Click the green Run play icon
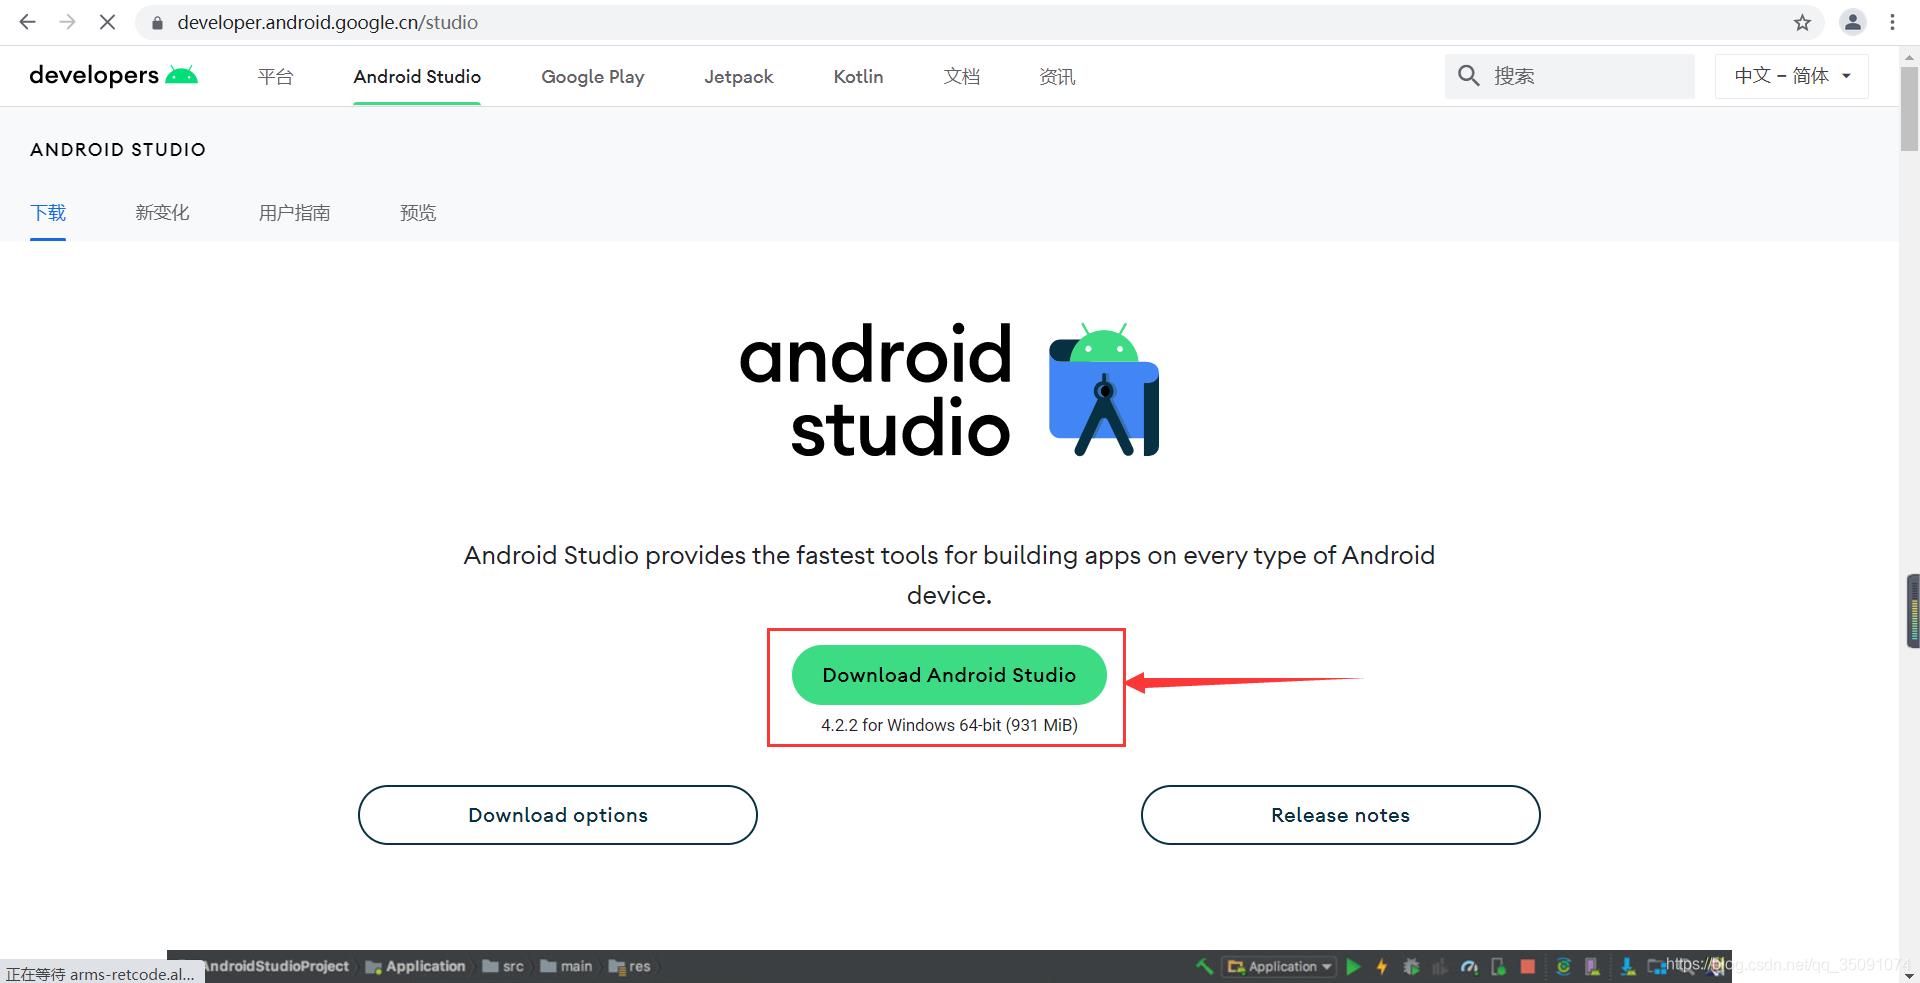This screenshot has height=983, width=1920. 1353,966
